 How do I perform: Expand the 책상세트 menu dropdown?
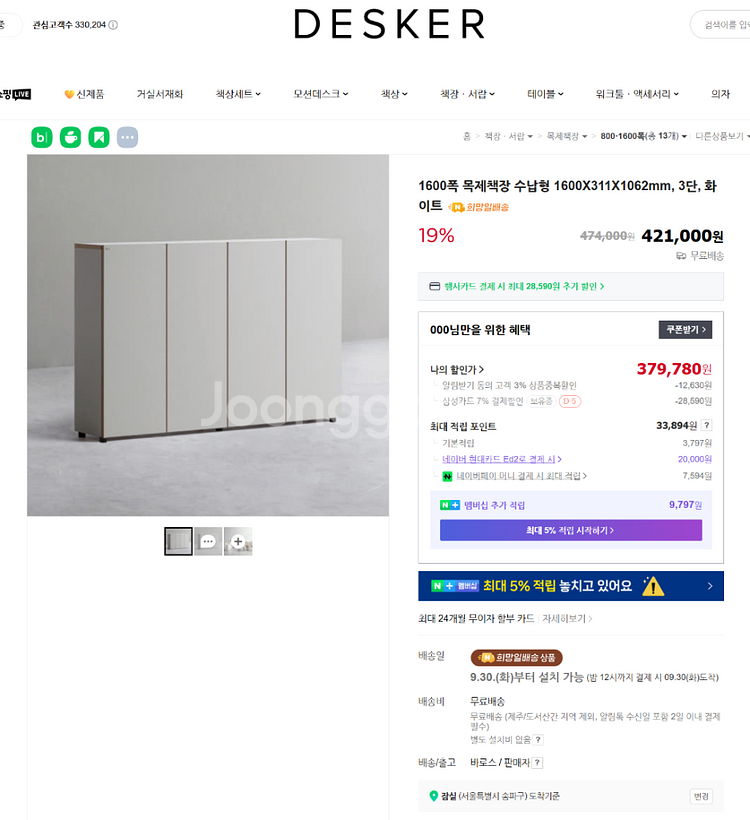[238, 94]
